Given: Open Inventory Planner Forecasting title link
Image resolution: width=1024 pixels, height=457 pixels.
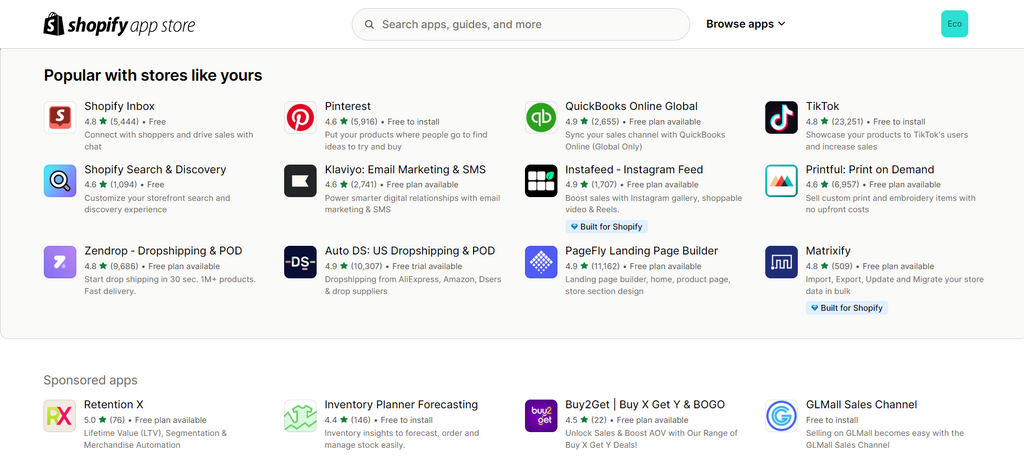Looking at the screenshot, I should 401,405.
